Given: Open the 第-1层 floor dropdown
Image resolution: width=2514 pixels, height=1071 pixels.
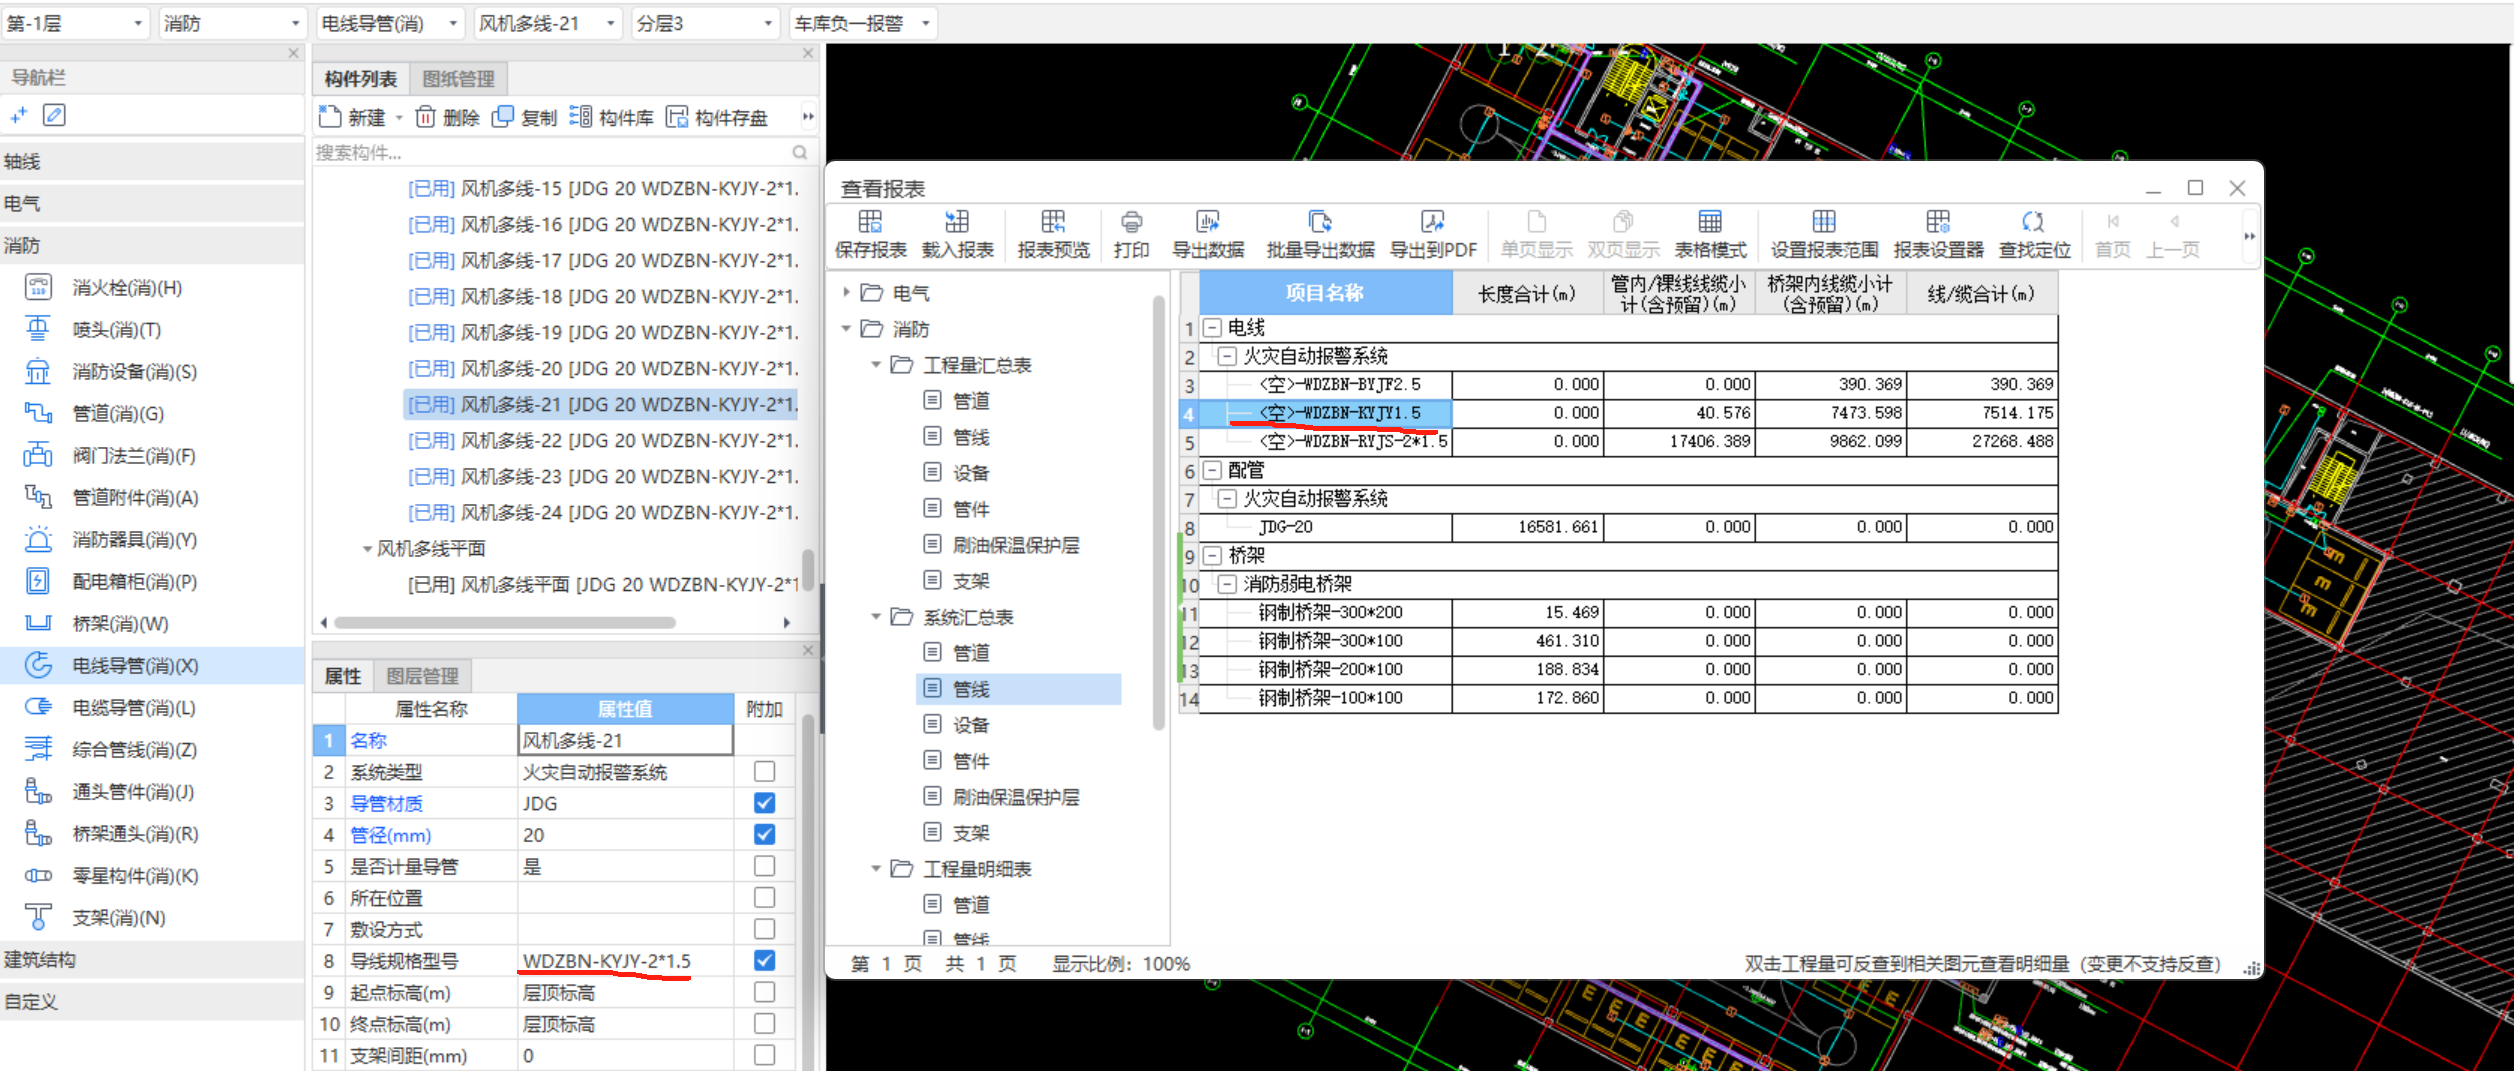Looking at the screenshot, I should coord(75,23).
